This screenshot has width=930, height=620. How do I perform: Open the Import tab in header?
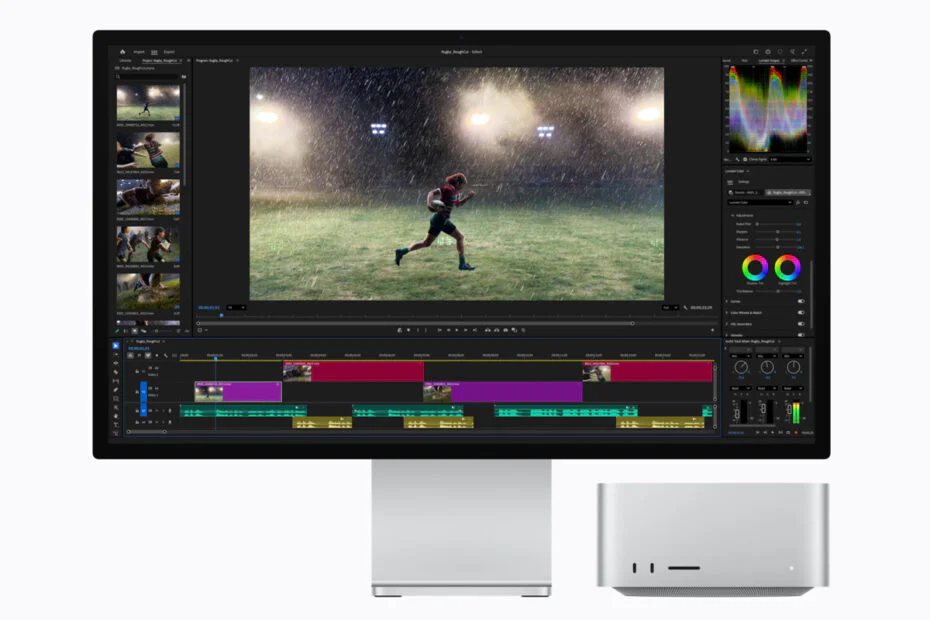tap(139, 52)
